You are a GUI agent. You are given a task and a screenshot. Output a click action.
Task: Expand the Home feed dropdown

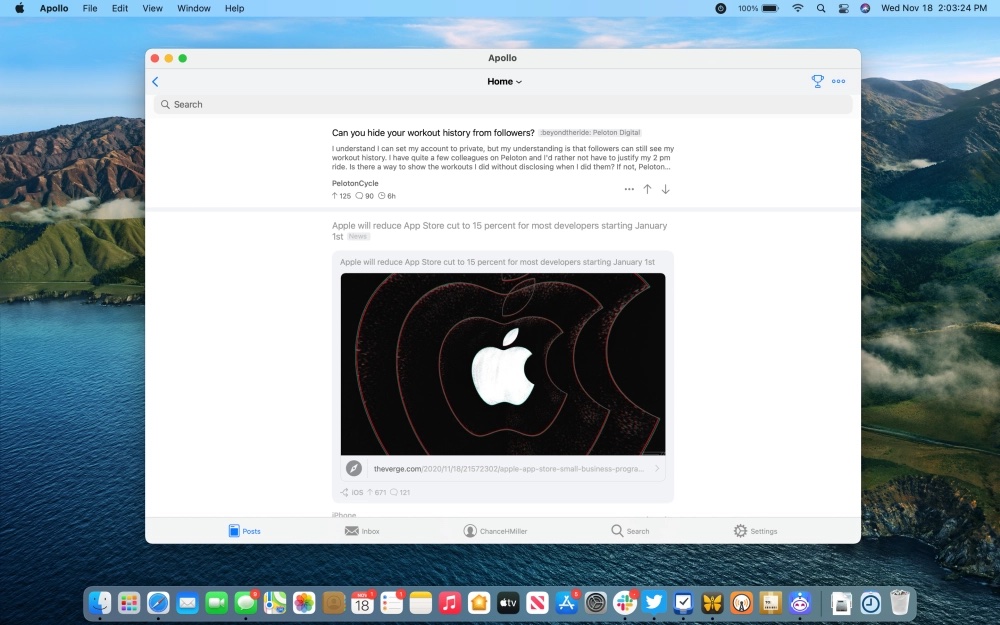[504, 82]
